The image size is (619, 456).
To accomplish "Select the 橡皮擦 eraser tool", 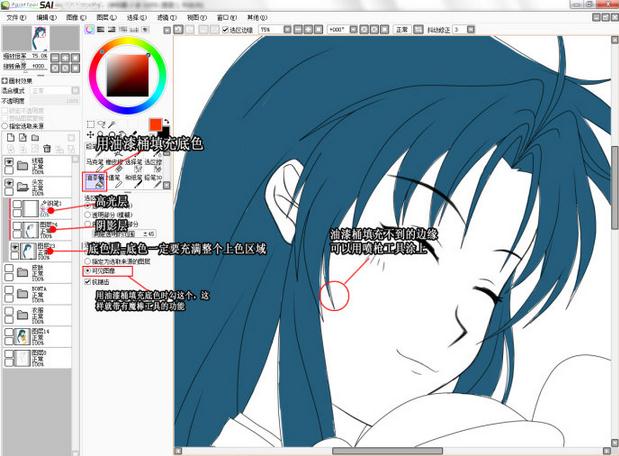I will [114, 164].
